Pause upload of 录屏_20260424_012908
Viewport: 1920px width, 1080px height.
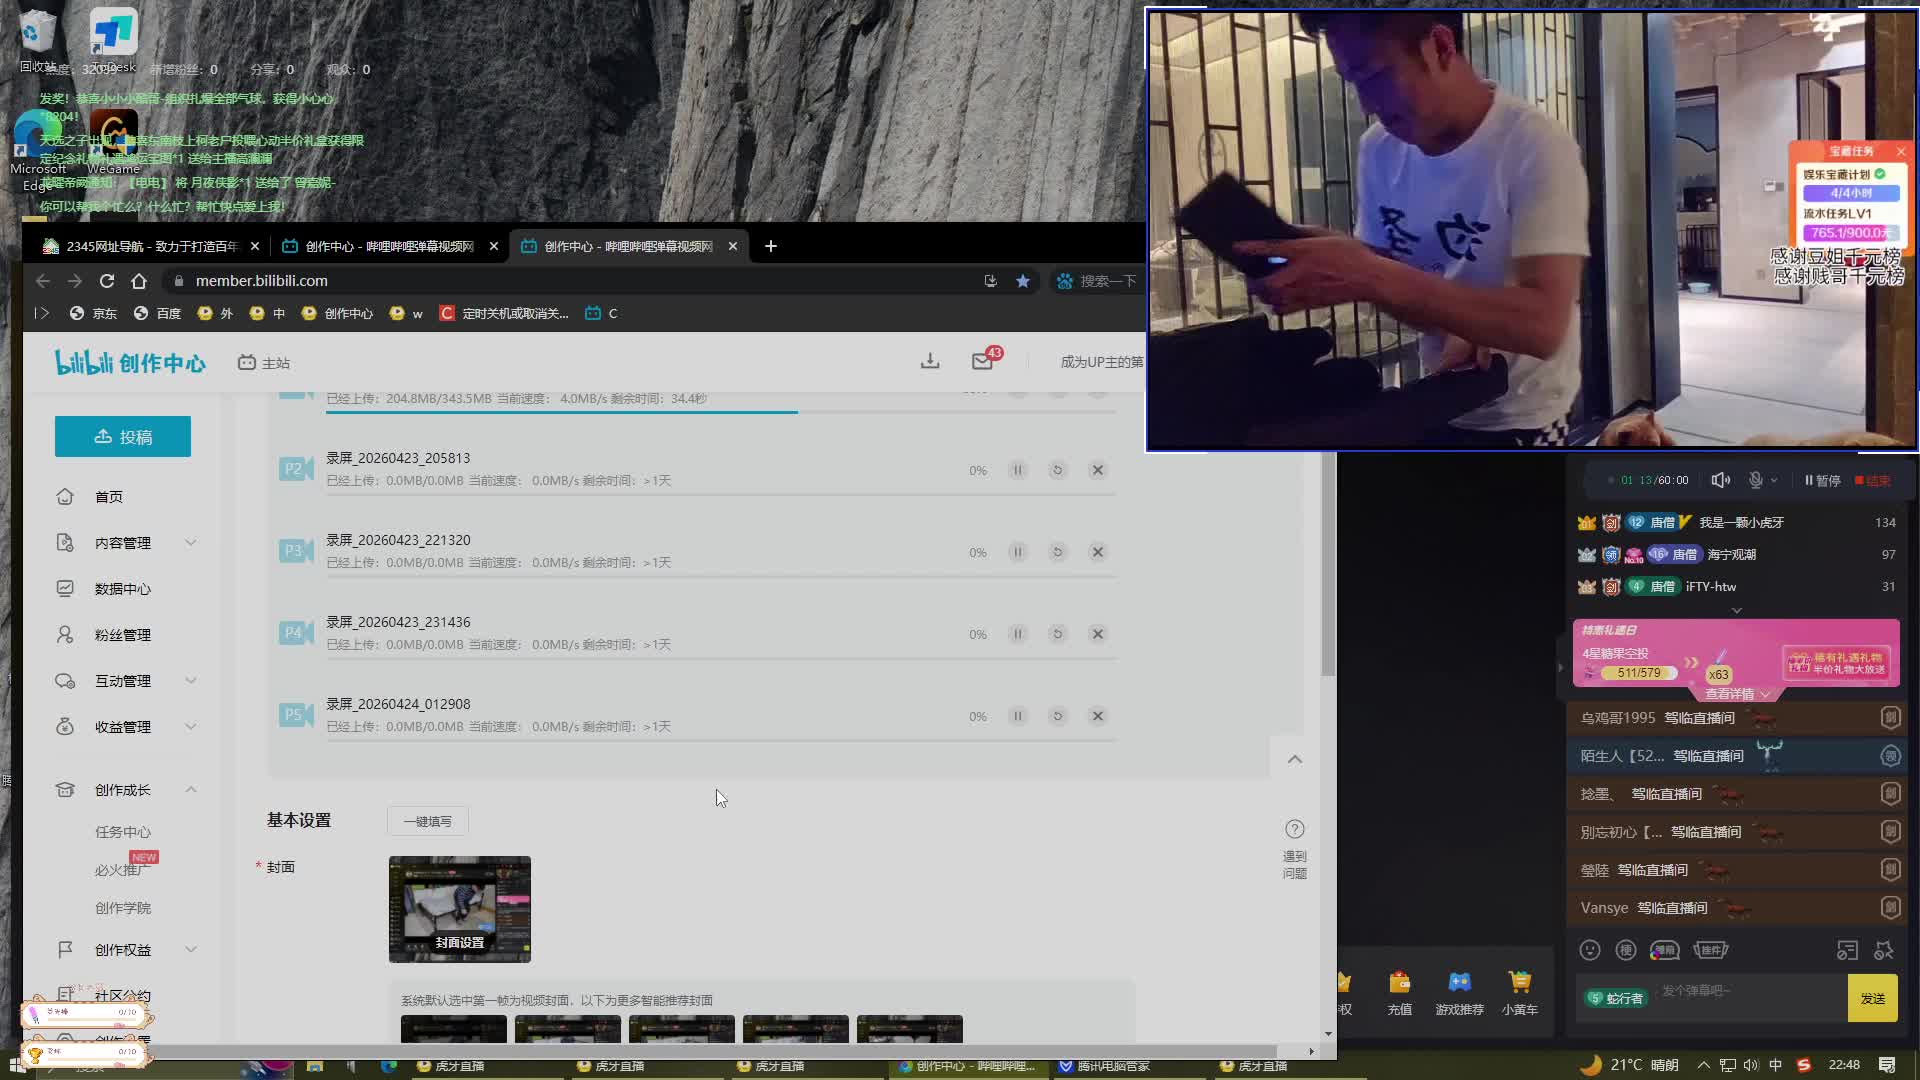(x=1017, y=716)
